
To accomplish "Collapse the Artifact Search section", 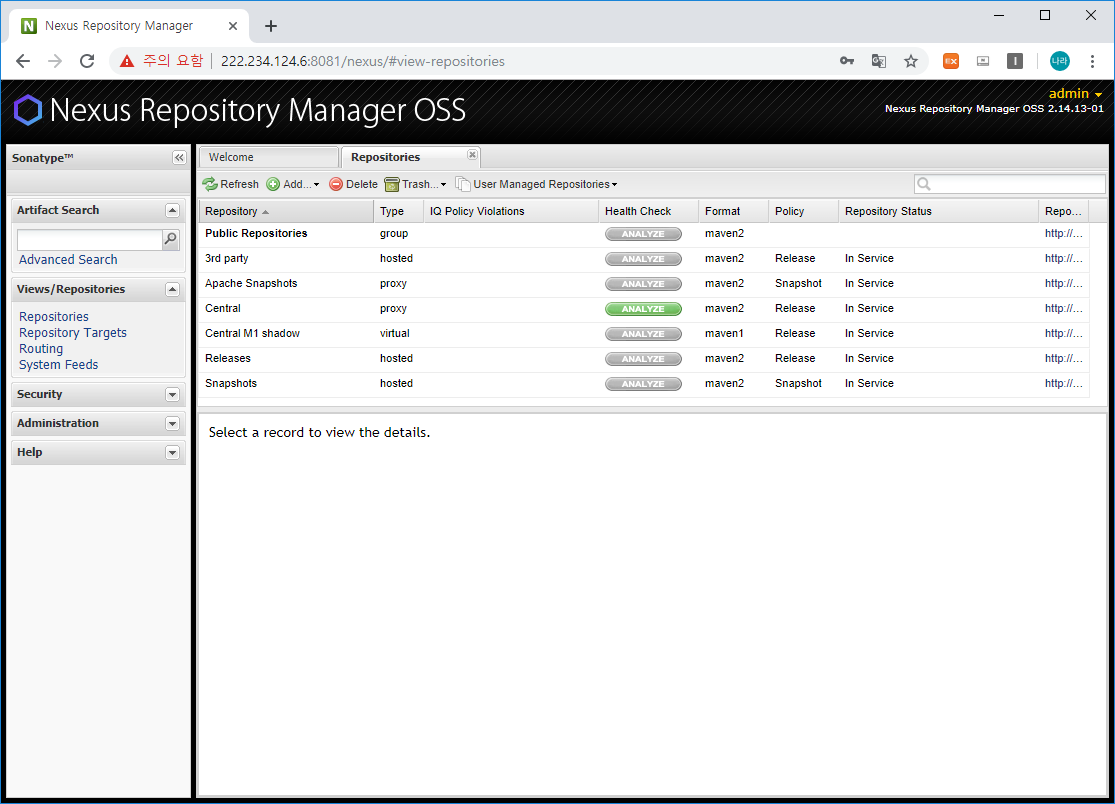I will pos(172,210).
